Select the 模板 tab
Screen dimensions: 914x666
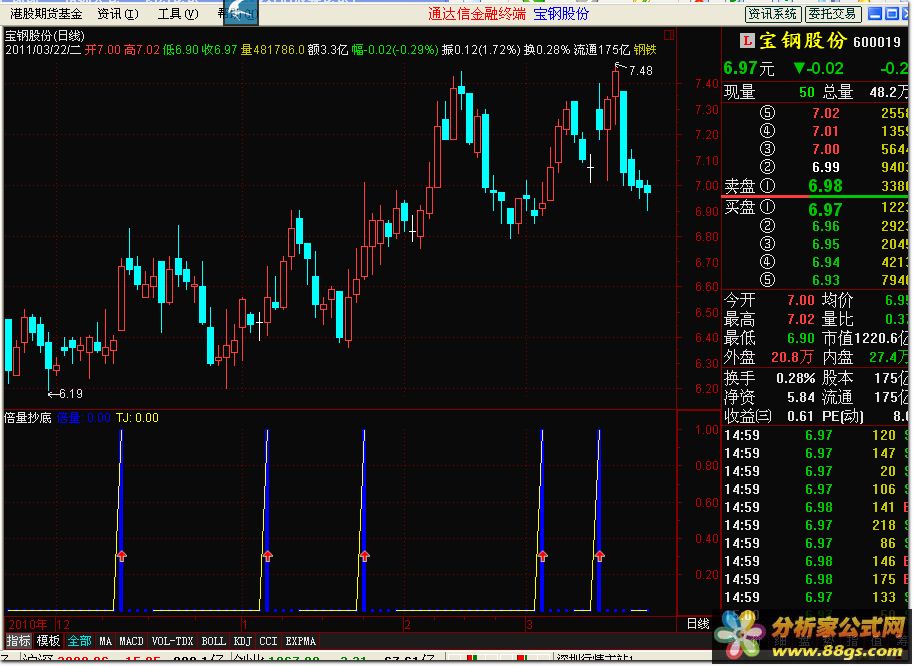(48, 641)
